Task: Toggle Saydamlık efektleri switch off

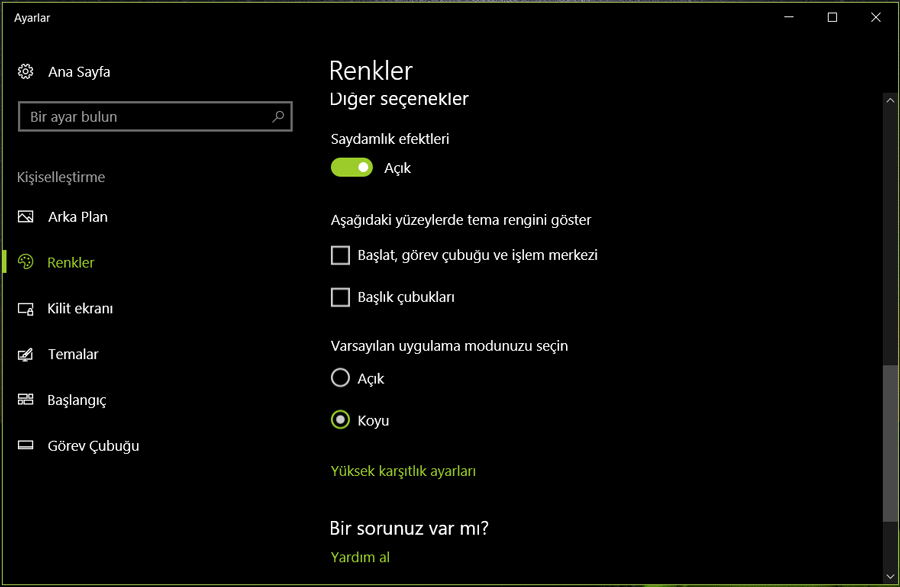Action: [x=351, y=168]
